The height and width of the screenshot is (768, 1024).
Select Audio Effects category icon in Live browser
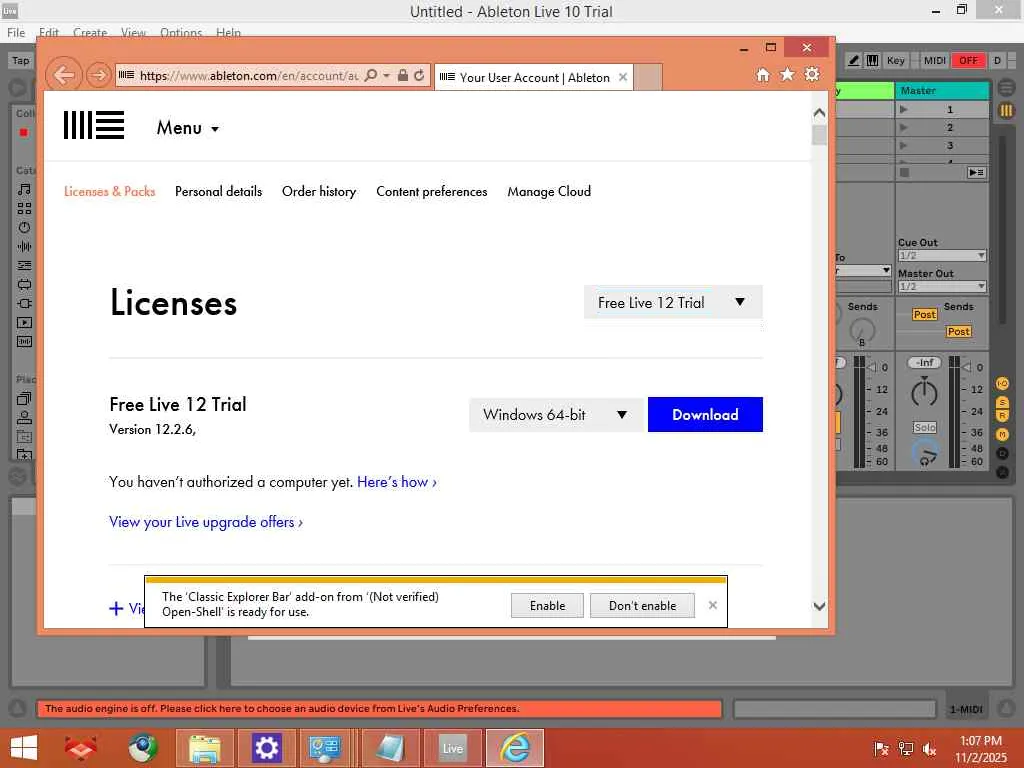(24, 246)
